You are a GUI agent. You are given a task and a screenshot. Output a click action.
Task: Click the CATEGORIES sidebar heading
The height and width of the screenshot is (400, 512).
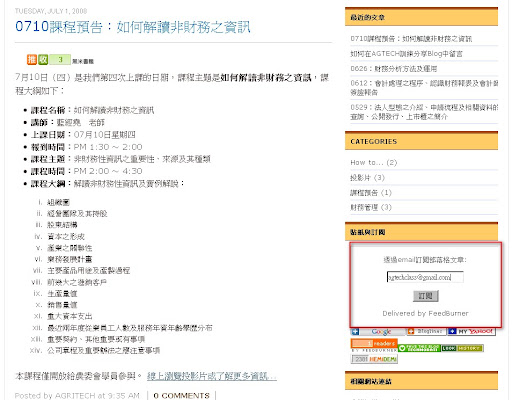click(374, 142)
